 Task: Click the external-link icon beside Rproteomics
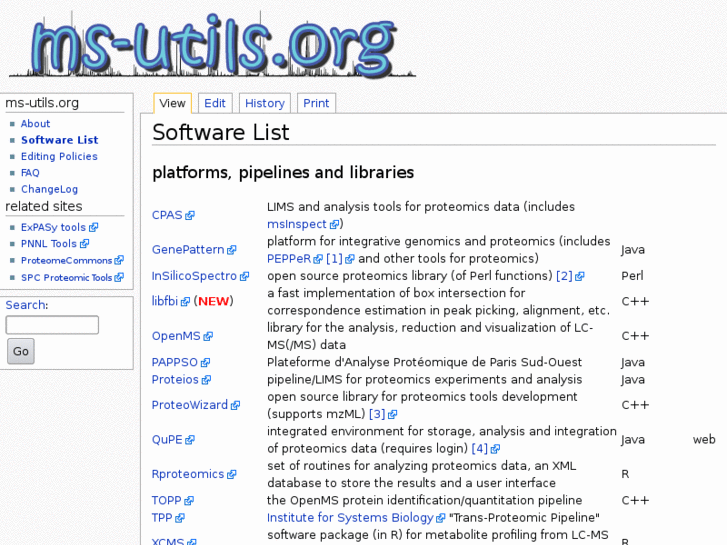[x=232, y=474]
